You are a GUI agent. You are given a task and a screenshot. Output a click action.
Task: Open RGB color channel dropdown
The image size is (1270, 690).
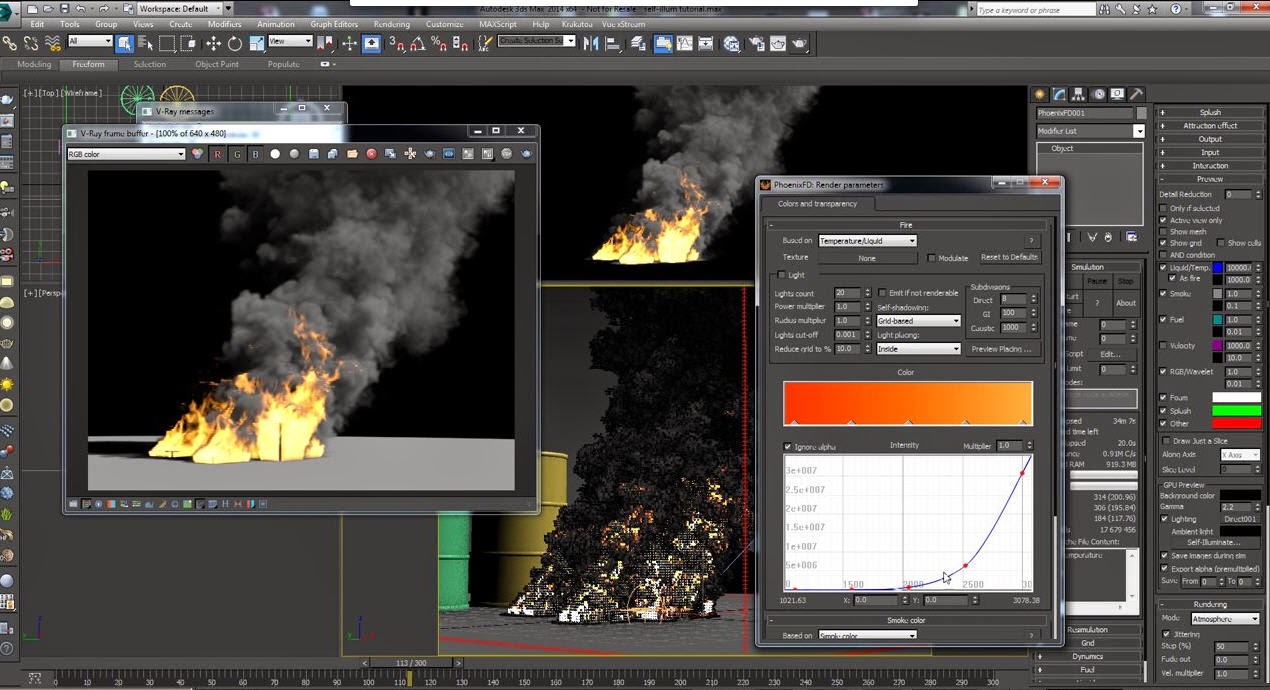point(126,154)
